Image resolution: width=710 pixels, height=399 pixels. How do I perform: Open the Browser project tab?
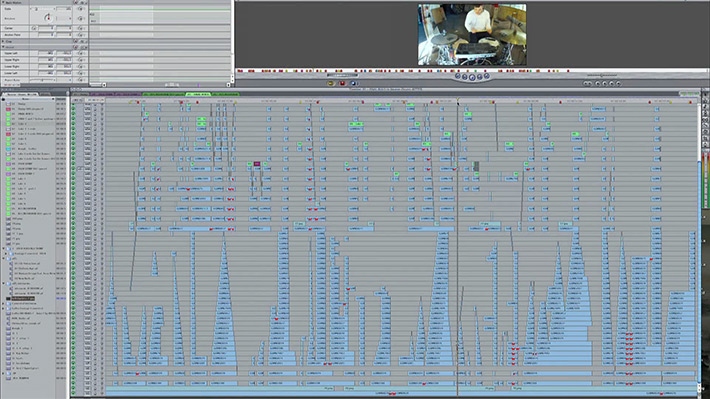[22, 94]
